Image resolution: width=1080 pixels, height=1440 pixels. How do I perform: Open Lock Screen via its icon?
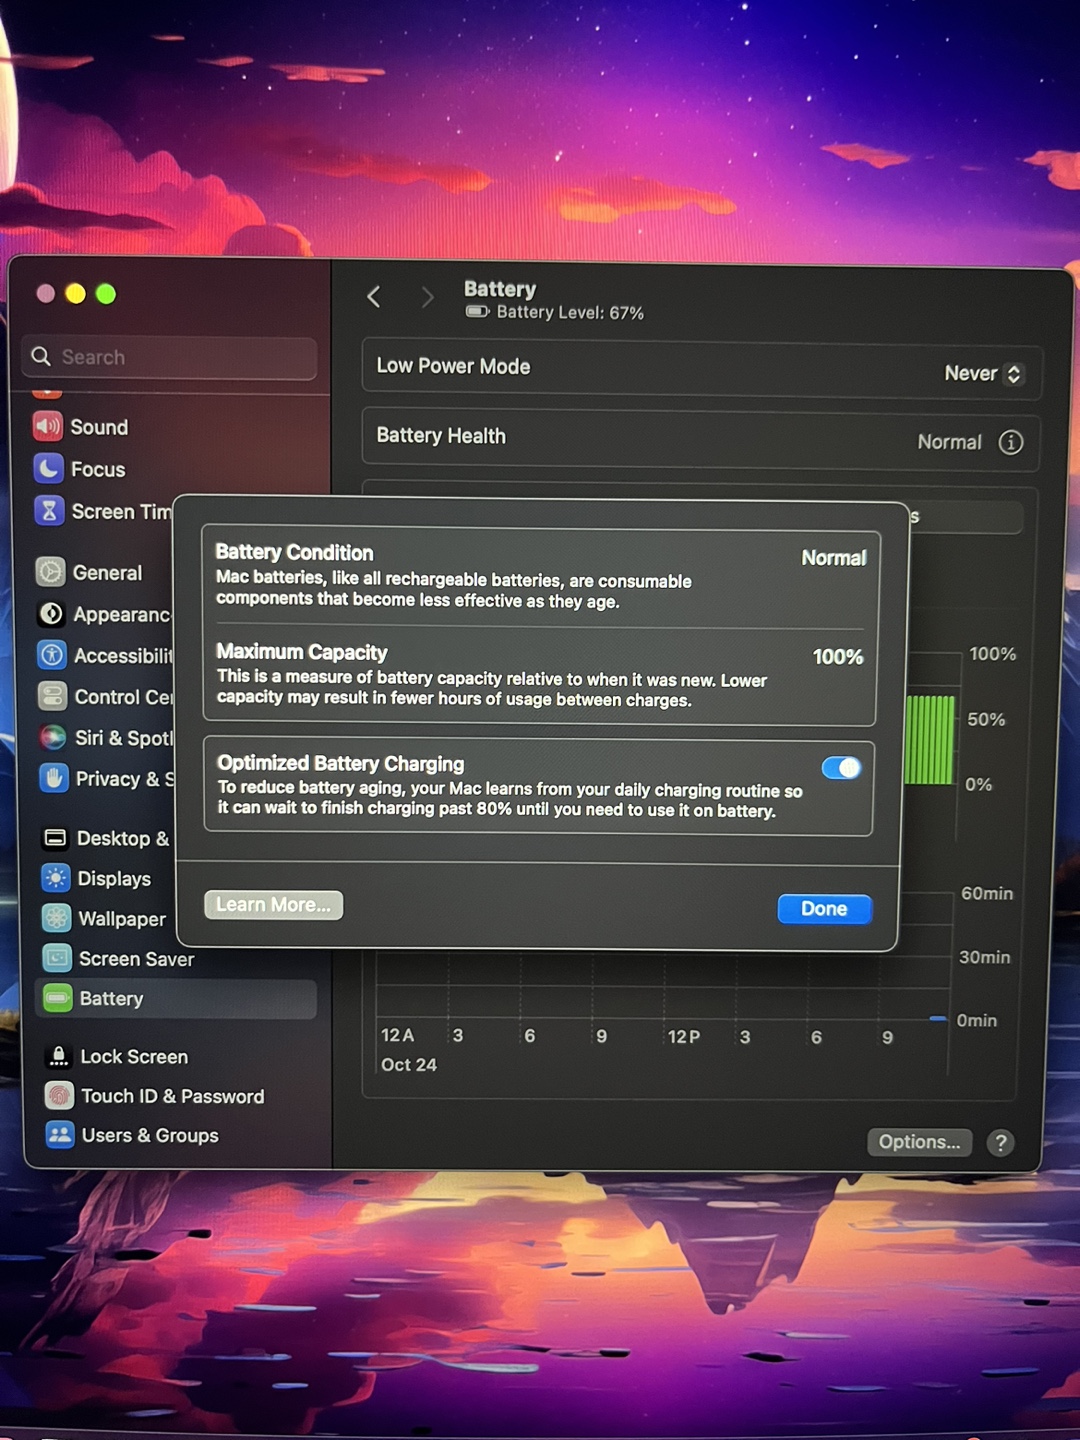click(59, 1056)
